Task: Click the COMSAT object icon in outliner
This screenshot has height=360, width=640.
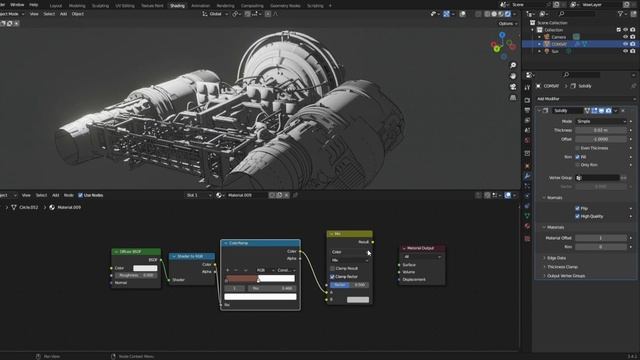Action: [x=547, y=44]
